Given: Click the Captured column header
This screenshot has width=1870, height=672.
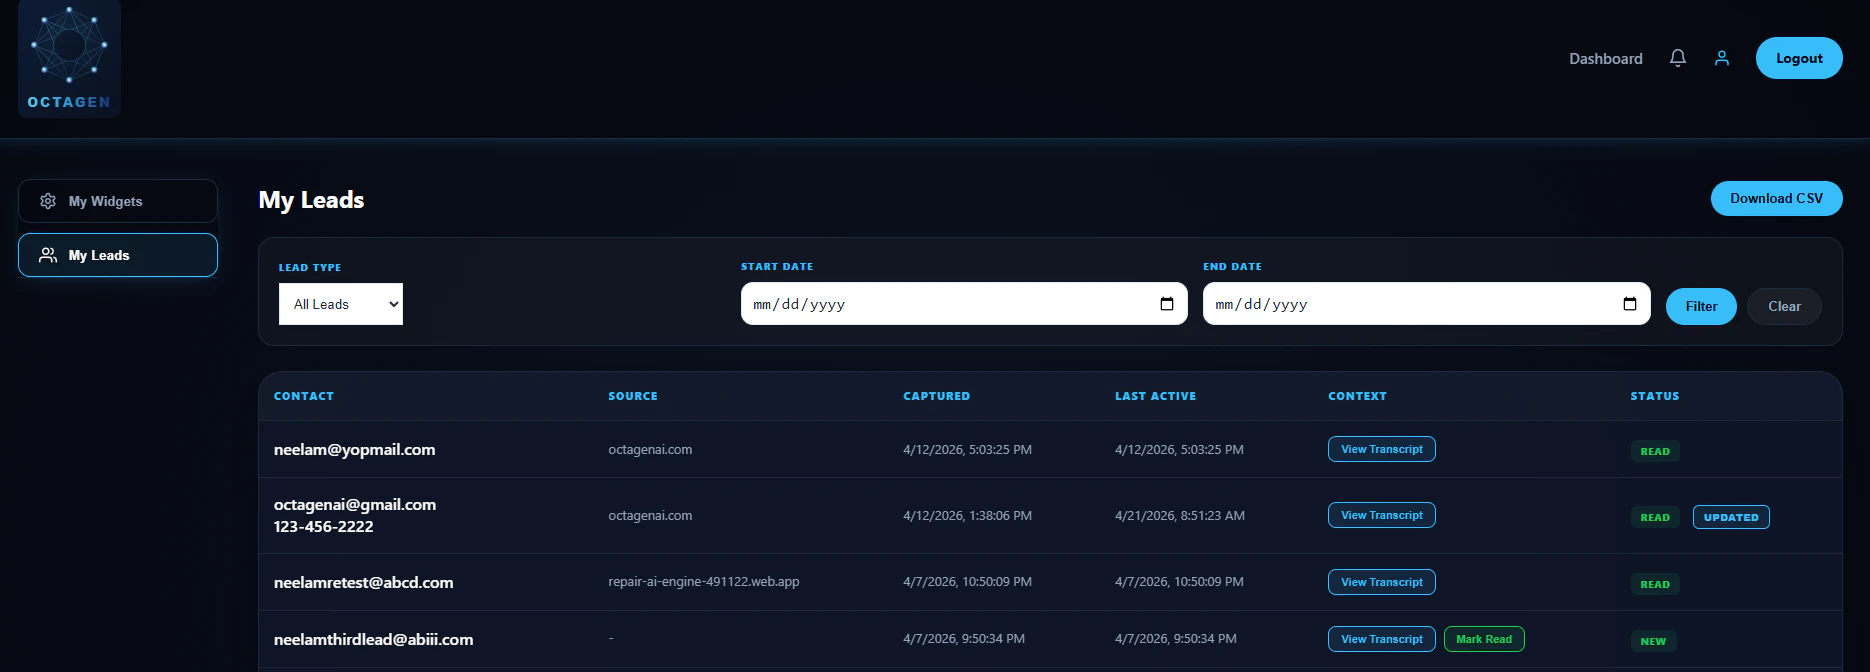Looking at the screenshot, I should pos(936,396).
